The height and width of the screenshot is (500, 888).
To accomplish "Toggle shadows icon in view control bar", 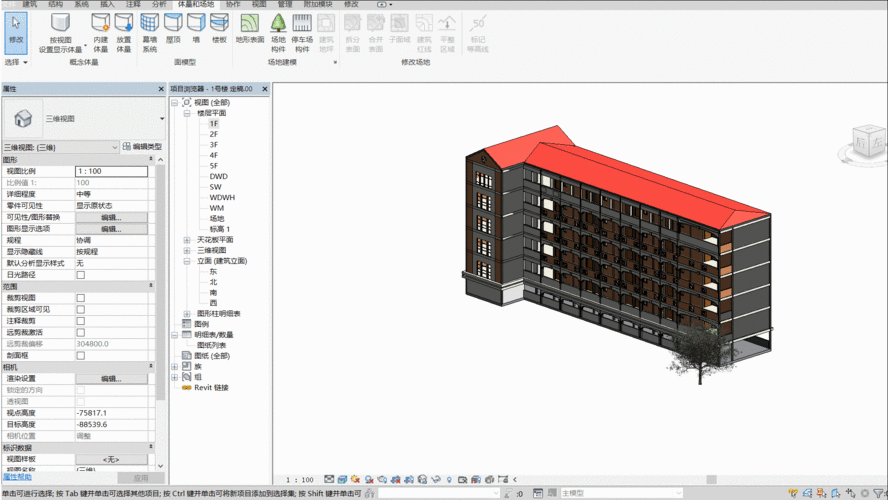I will (x=369, y=479).
